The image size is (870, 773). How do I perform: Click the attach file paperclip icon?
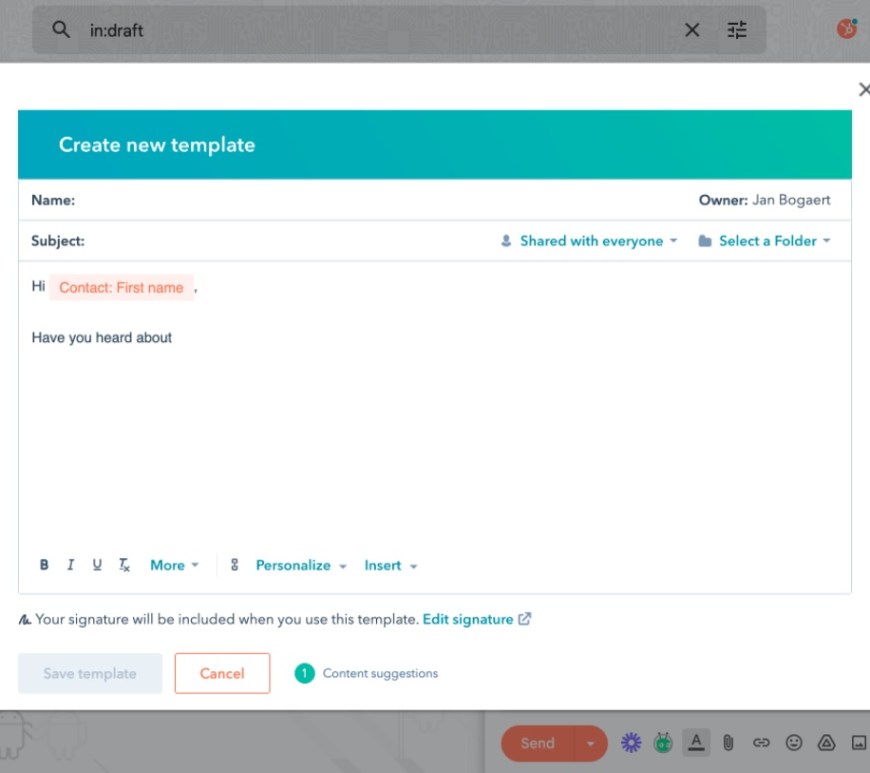pyautogui.click(x=729, y=743)
